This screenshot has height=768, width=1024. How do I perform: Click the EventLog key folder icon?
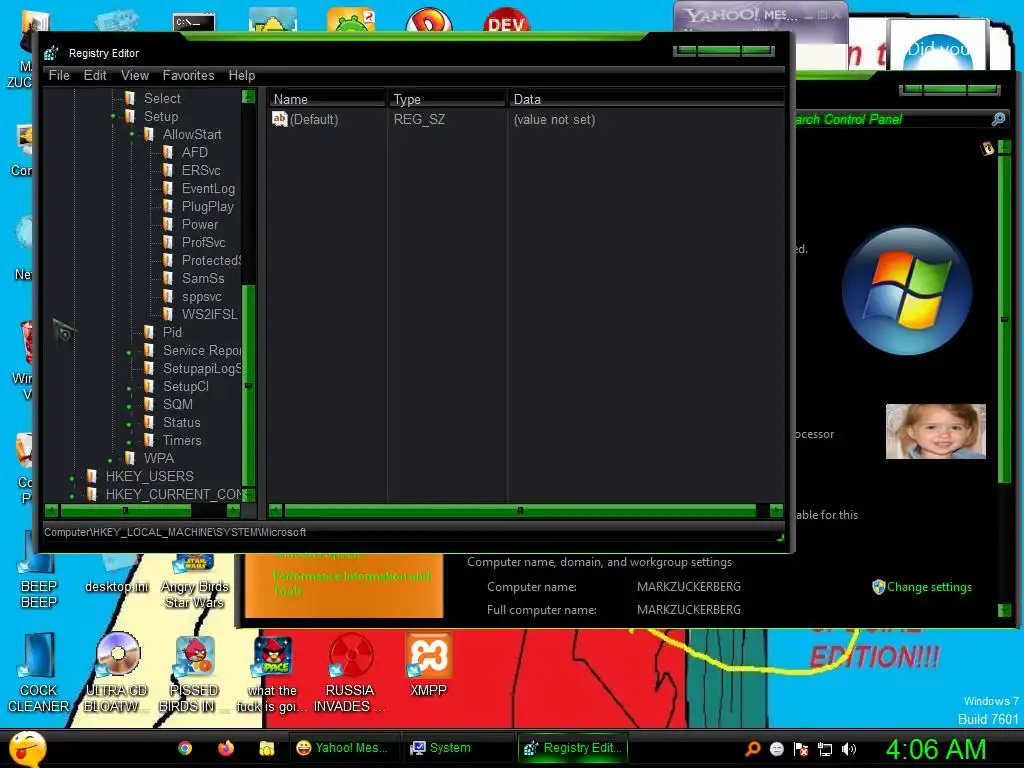pyautogui.click(x=168, y=189)
